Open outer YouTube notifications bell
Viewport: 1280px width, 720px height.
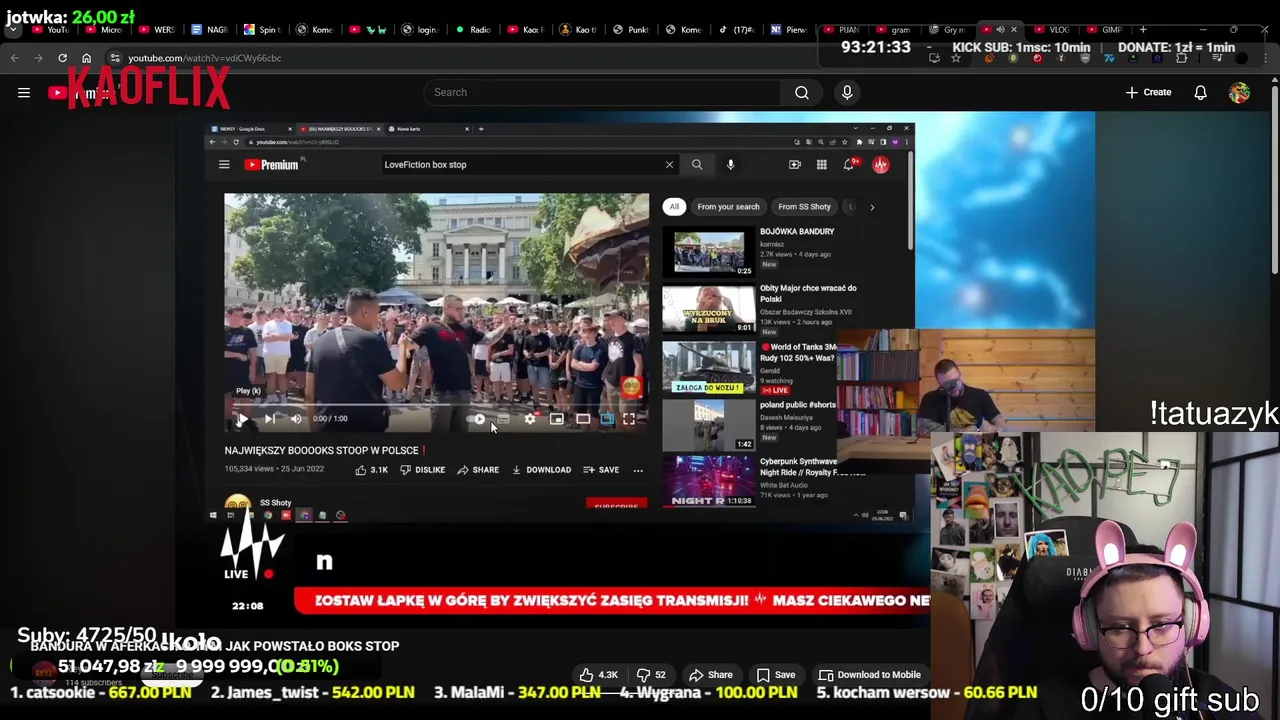1200,92
